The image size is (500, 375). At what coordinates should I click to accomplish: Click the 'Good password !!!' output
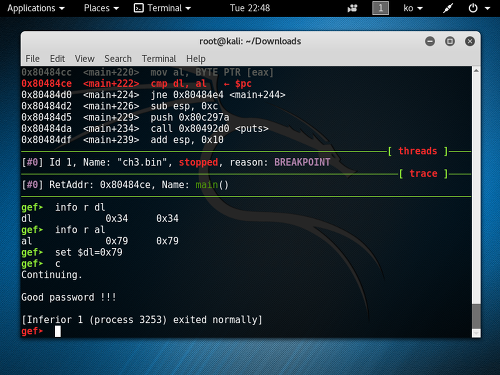[x=69, y=297]
